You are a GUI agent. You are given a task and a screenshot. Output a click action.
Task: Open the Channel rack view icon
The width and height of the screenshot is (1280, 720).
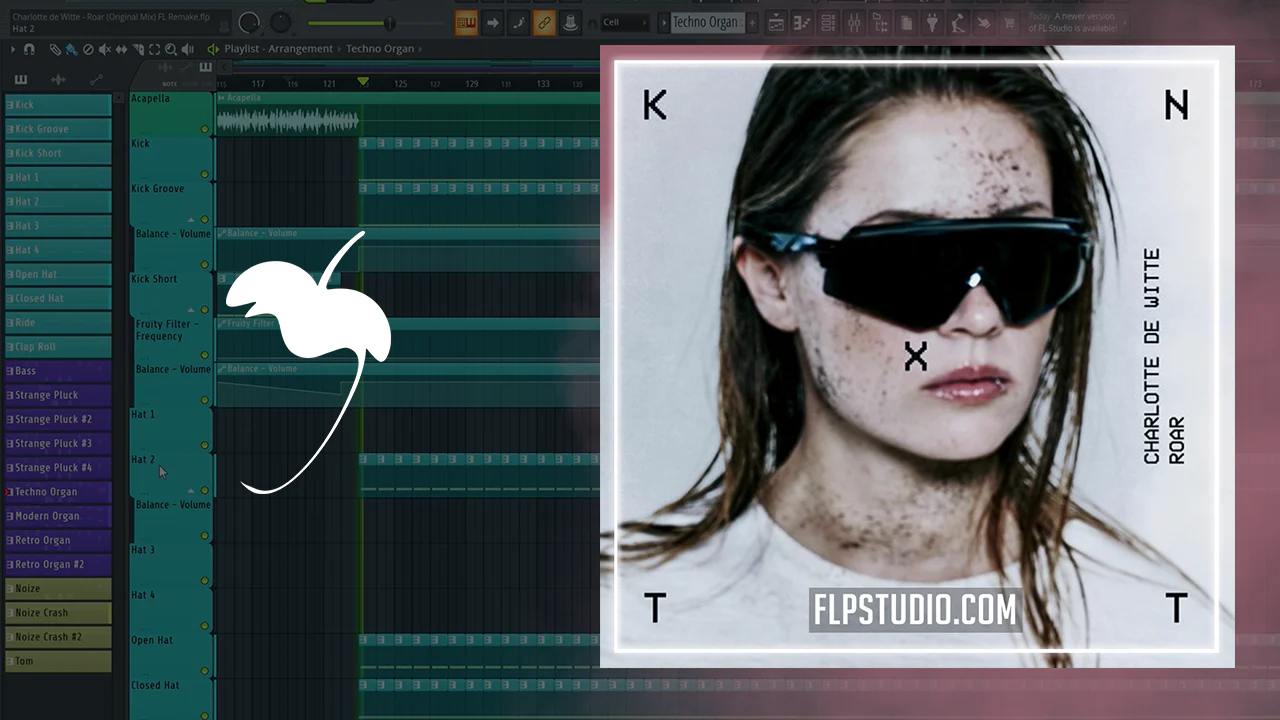[827, 22]
